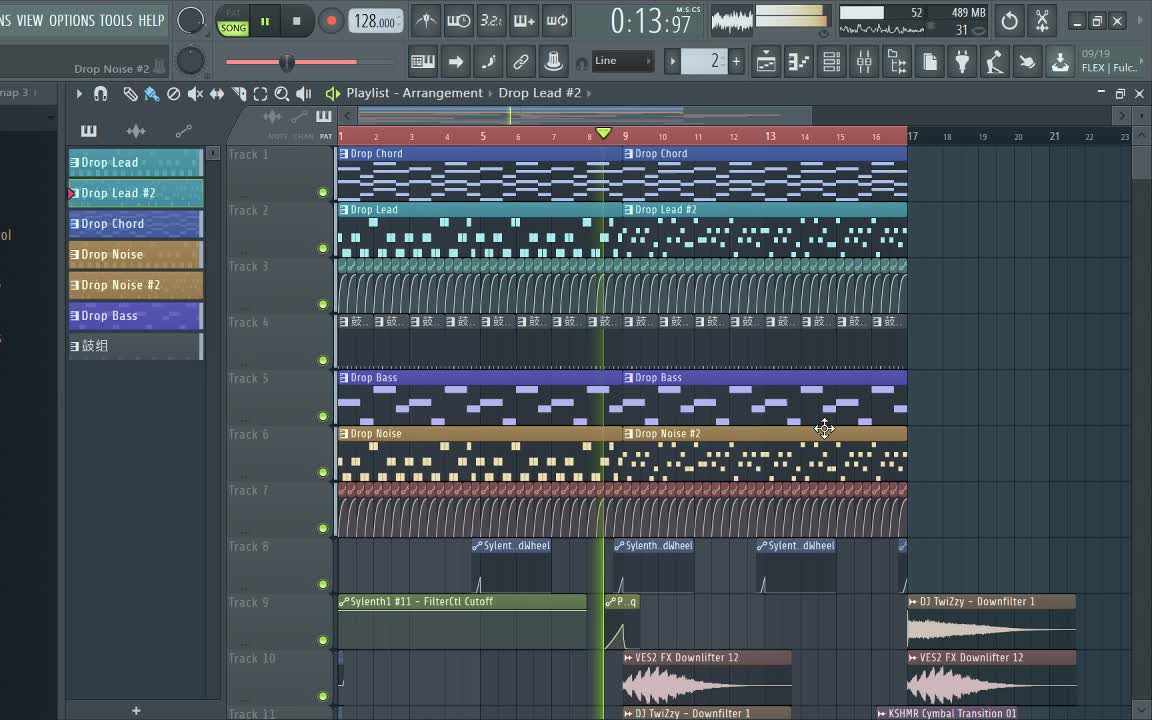
Task: Toggle loop recording
Action: [557, 21]
